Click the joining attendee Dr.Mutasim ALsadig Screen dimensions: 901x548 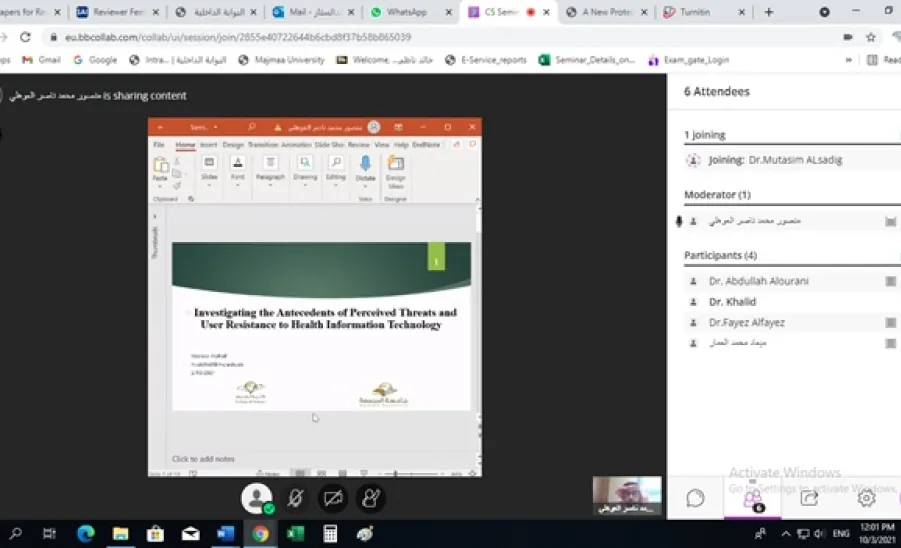pos(795,160)
